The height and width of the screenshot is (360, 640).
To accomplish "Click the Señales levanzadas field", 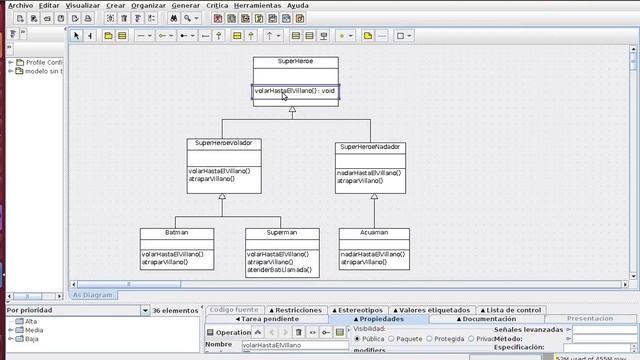I will (x=604, y=329).
